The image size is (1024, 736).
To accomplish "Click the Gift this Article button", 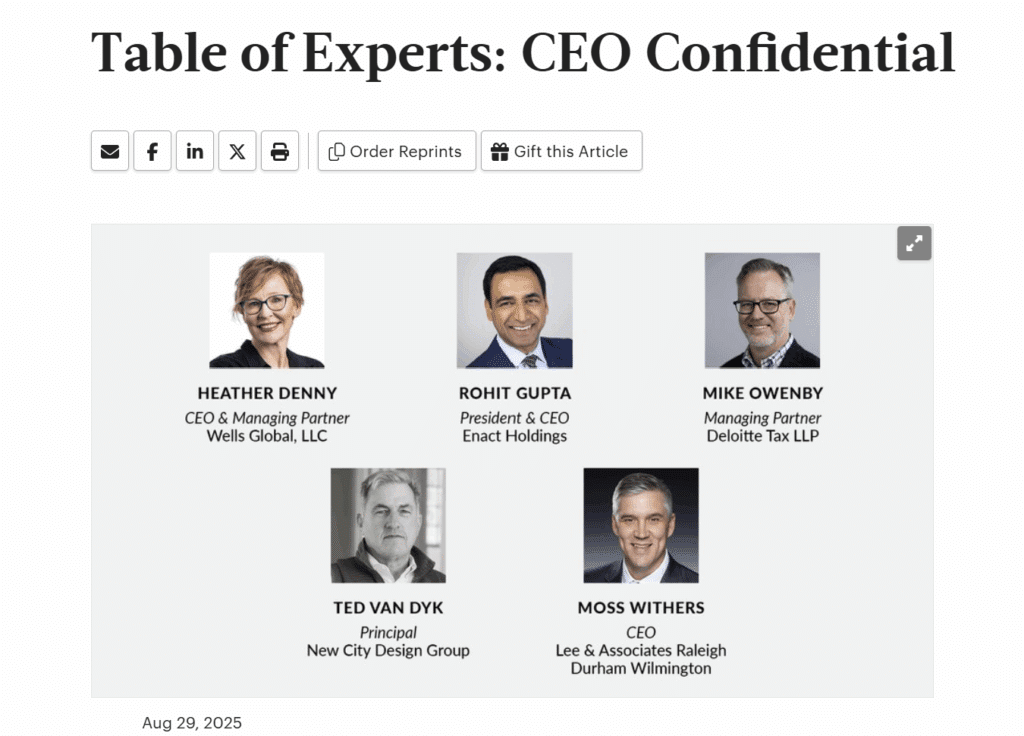I will (x=561, y=151).
